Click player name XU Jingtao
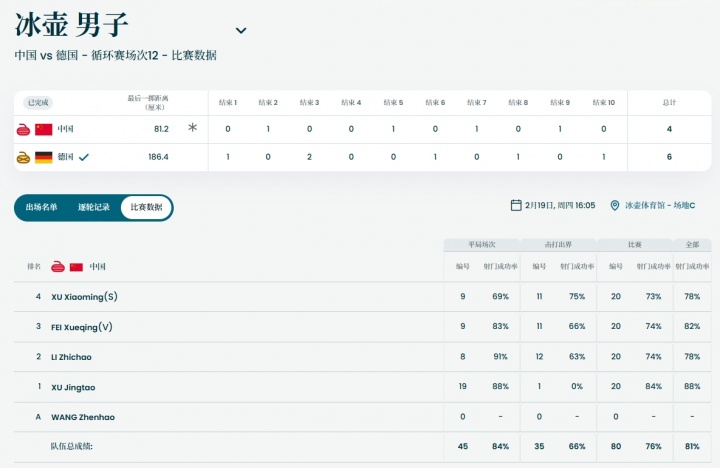The height and width of the screenshot is (468, 720). 73,387
